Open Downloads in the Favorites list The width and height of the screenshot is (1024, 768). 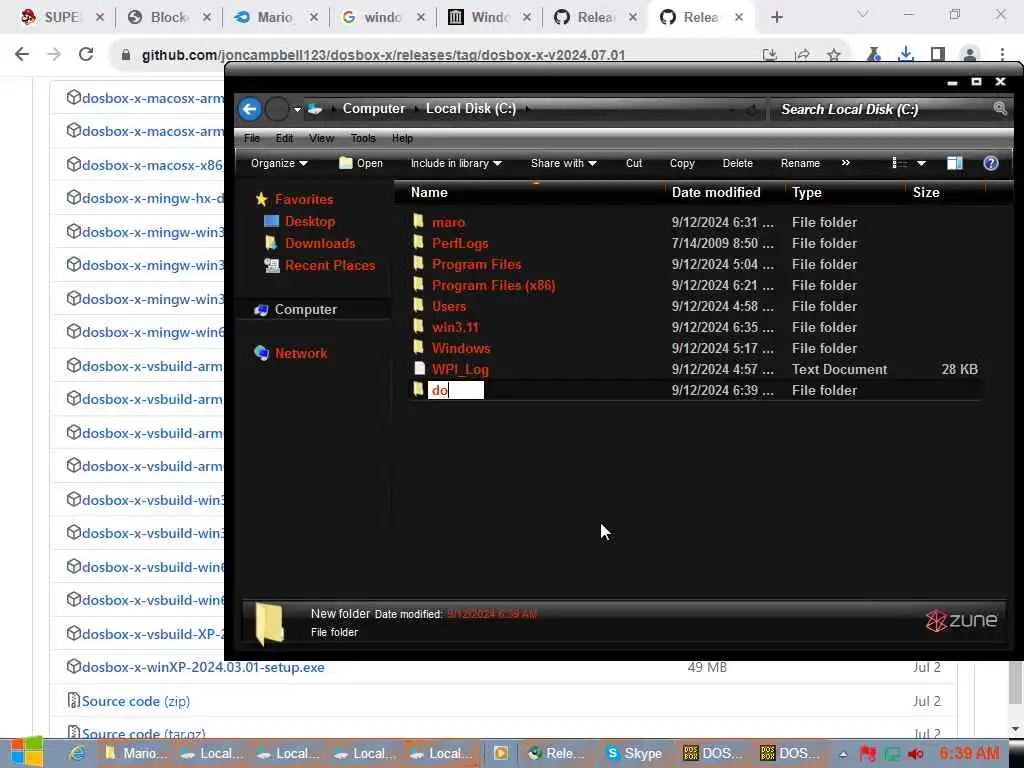[319, 243]
